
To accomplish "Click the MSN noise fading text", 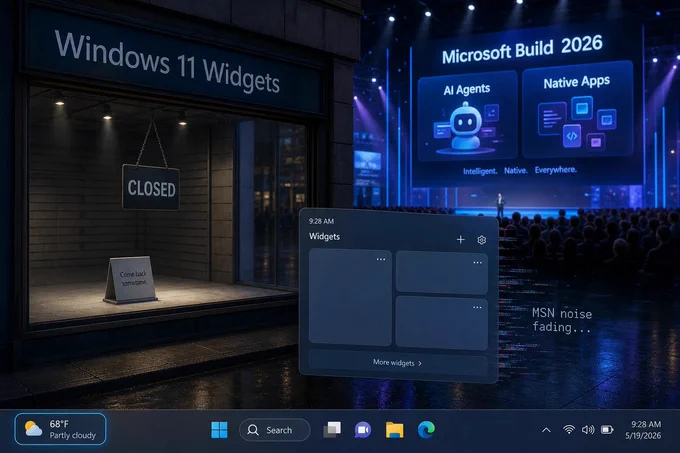I will pos(562,320).
